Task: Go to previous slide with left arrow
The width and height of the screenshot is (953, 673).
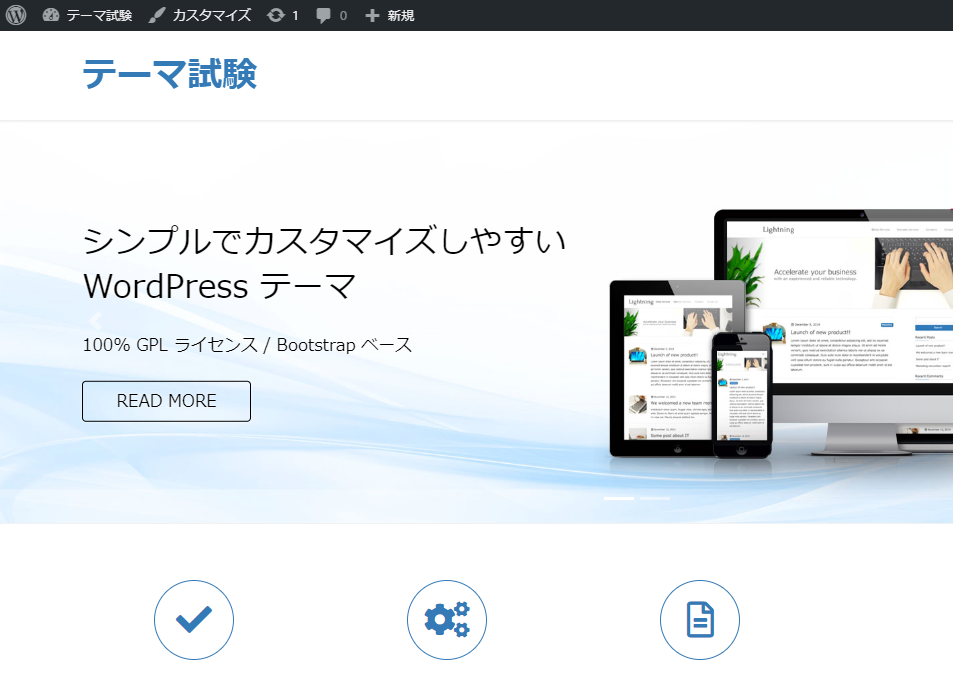Action: [x=96, y=321]
